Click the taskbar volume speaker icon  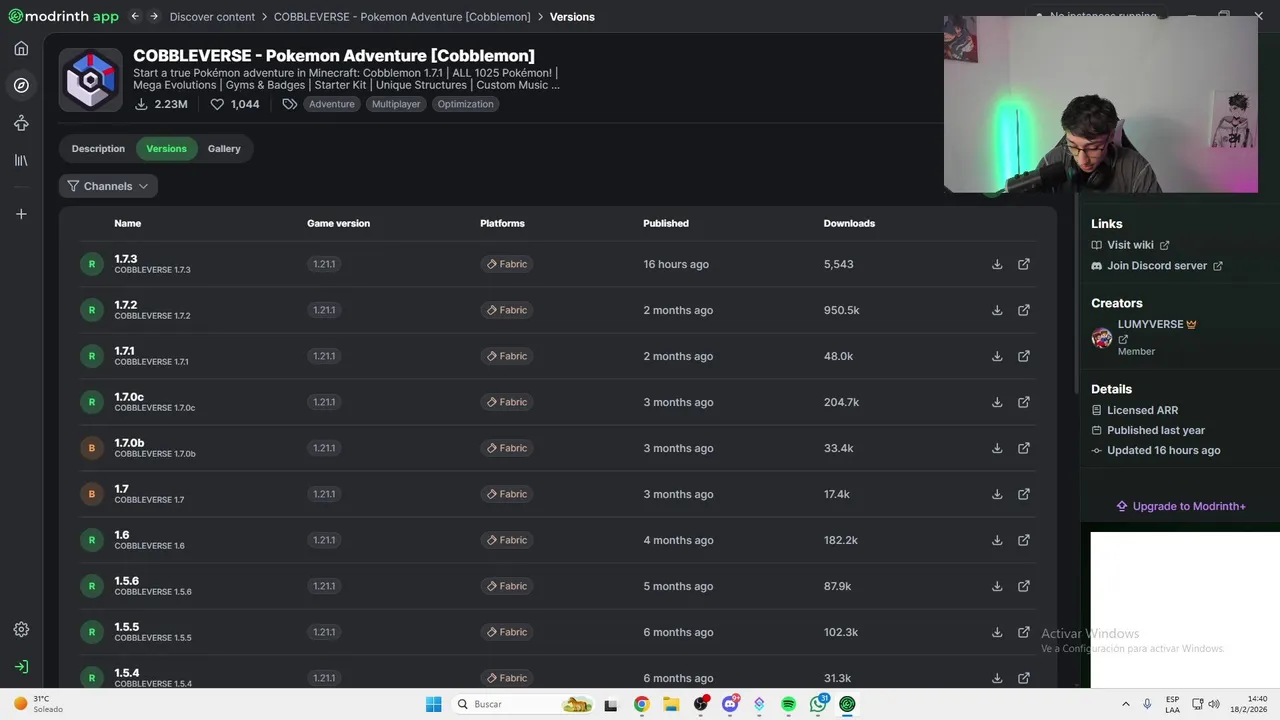(x=1214, y=704)
